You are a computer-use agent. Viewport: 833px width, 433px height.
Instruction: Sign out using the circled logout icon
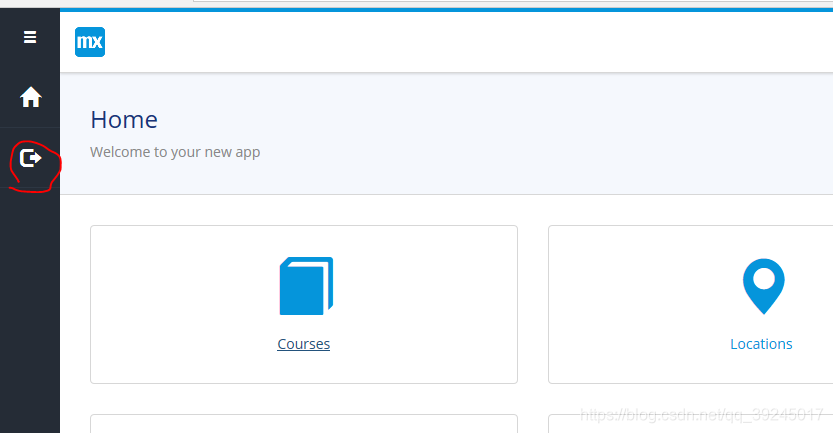tap(30, 158)
